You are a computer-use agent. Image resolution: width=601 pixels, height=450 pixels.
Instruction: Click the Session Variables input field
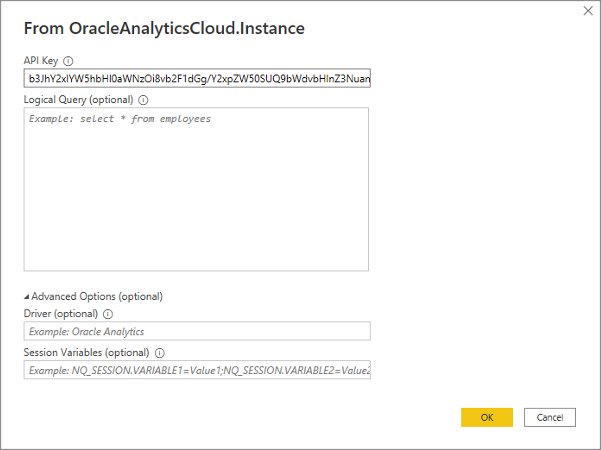(x=197, y=371)
